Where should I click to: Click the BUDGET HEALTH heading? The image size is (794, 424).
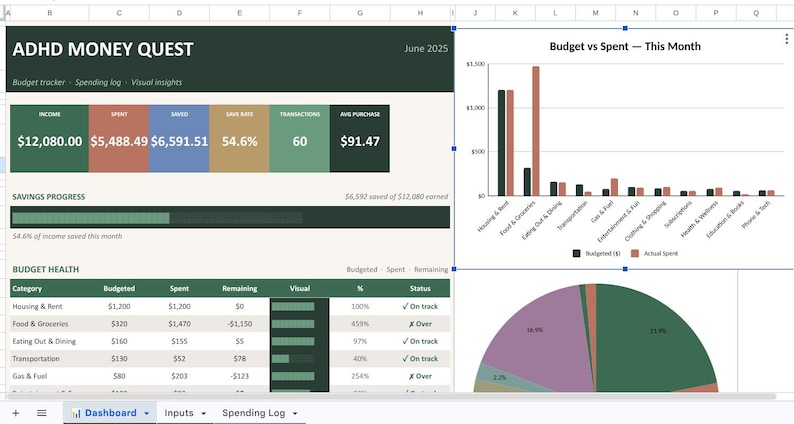[x=46, y=269]
